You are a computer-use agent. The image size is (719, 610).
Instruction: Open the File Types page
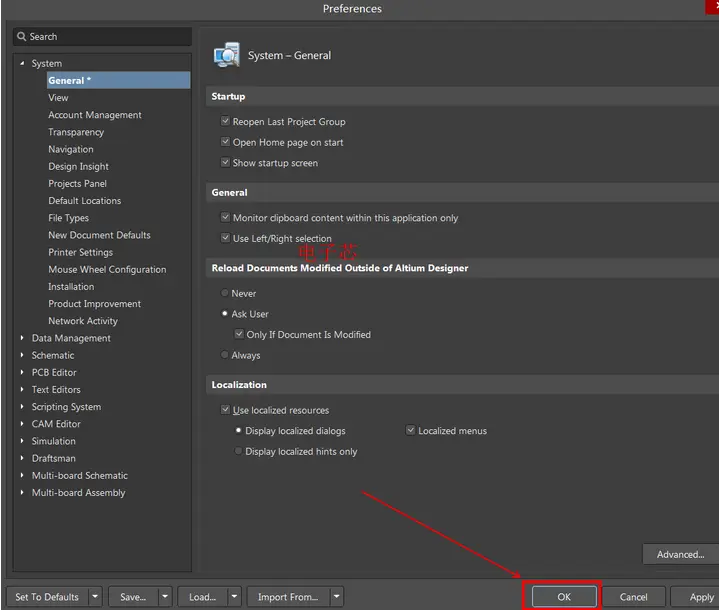69,218
